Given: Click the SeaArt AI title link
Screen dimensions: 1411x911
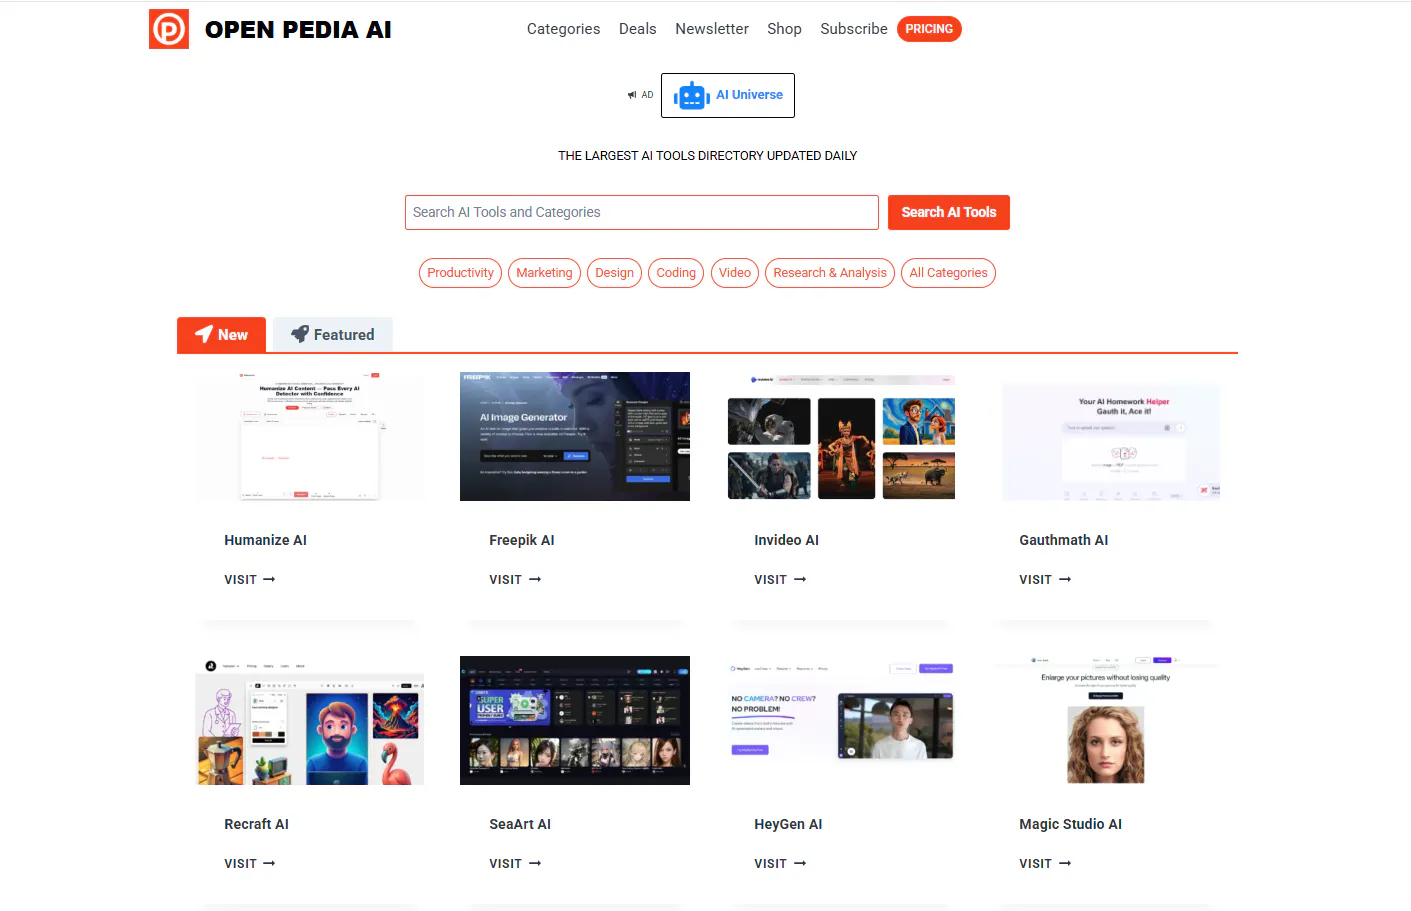Looking at the screenshot, I should 520,824.
